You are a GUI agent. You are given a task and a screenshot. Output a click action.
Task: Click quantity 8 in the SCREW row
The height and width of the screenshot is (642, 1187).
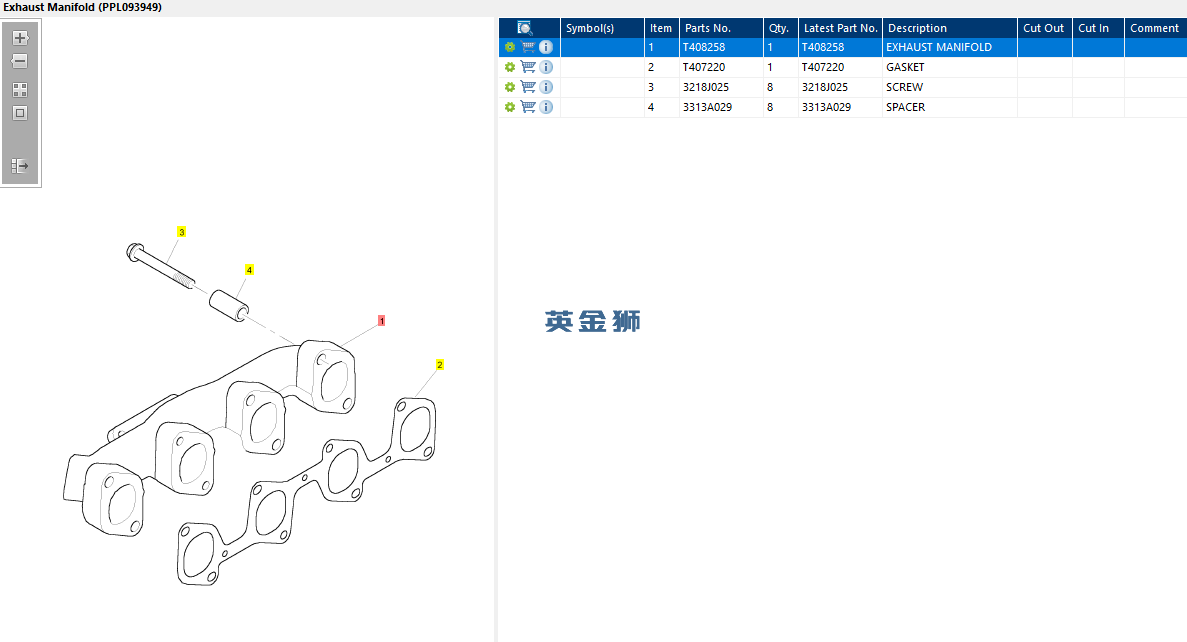click(x=770, y=87)
